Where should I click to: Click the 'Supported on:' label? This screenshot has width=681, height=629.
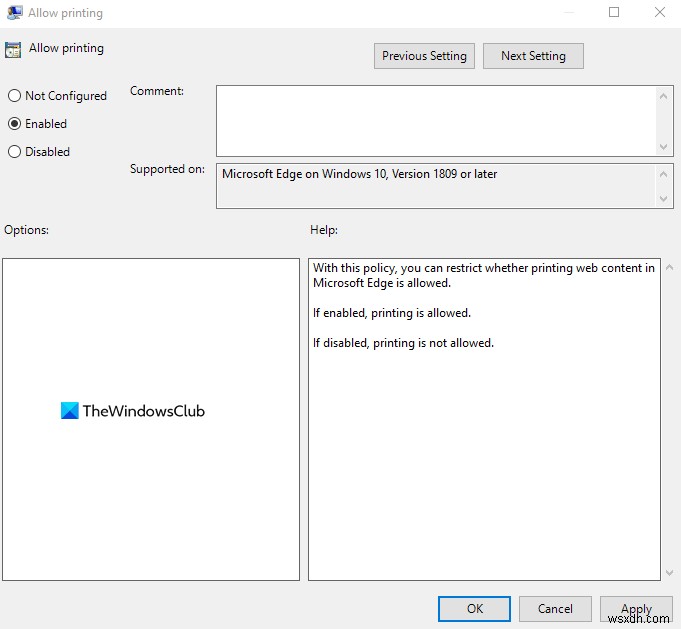click(167, 169)
